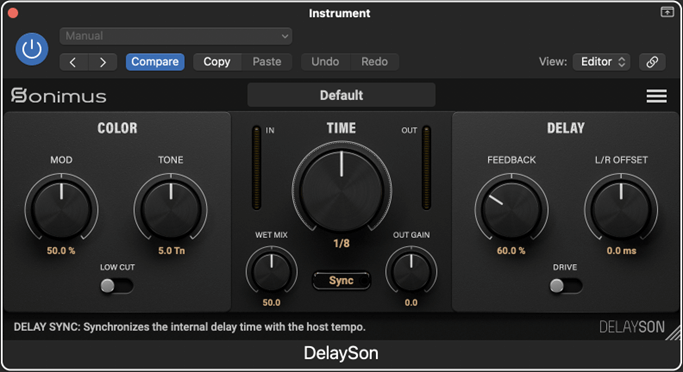Click the Paste button
This screenshot has height=372, width=683.
click(x=267, y=62)
